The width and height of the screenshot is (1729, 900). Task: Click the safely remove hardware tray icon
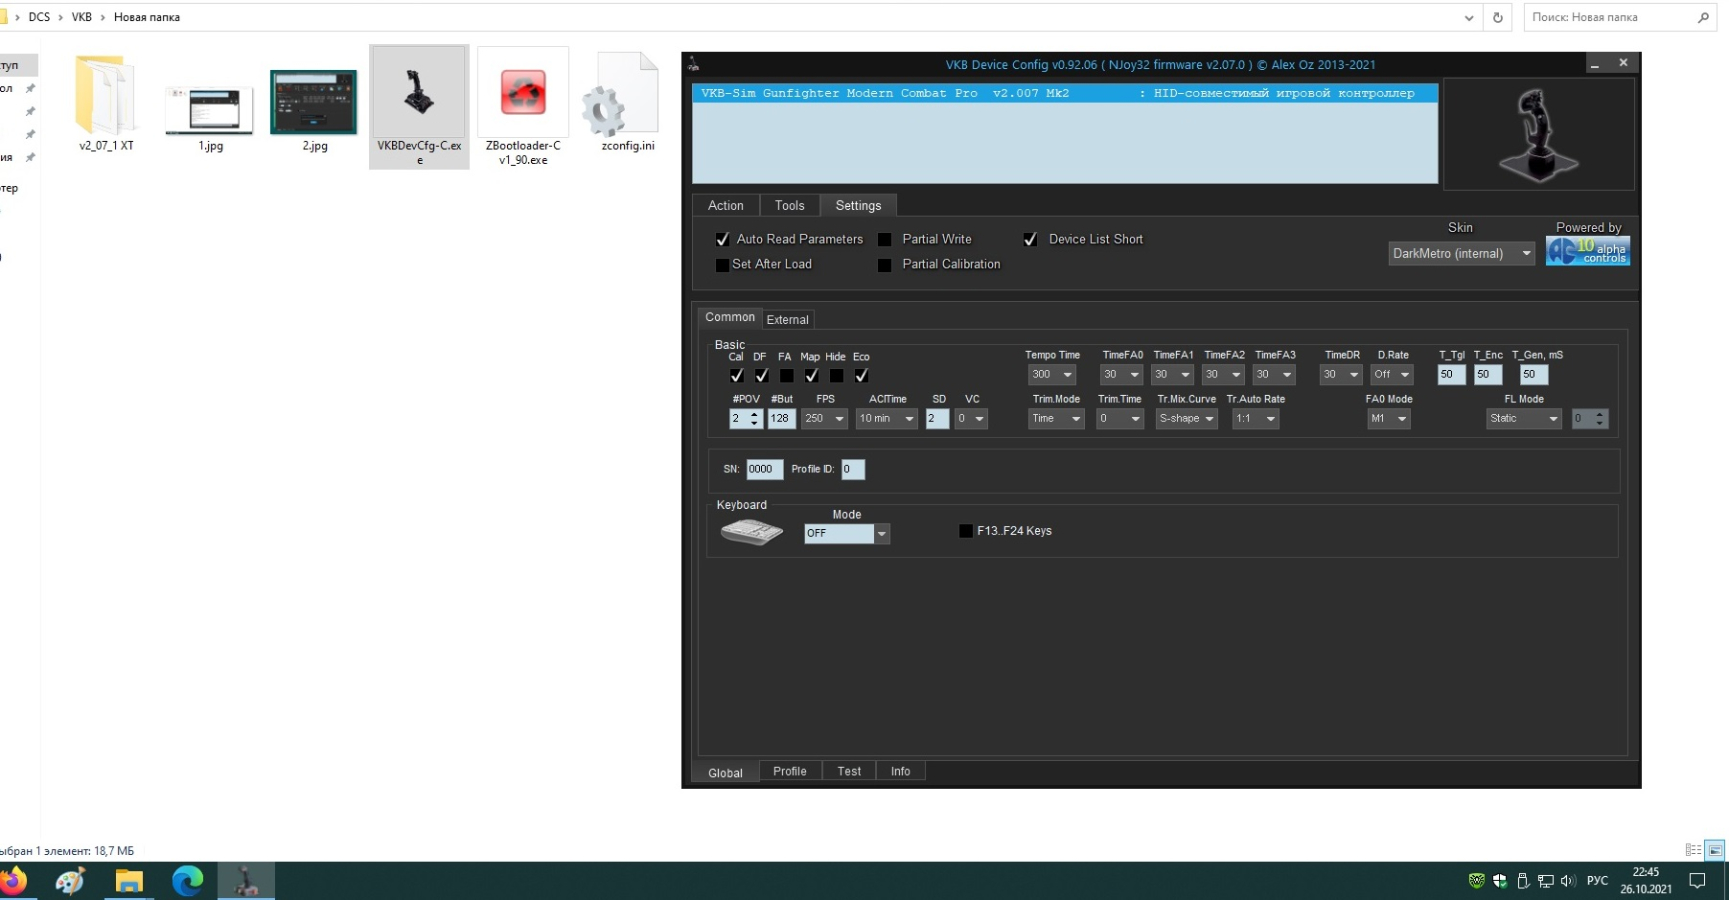click(1522, 881)
